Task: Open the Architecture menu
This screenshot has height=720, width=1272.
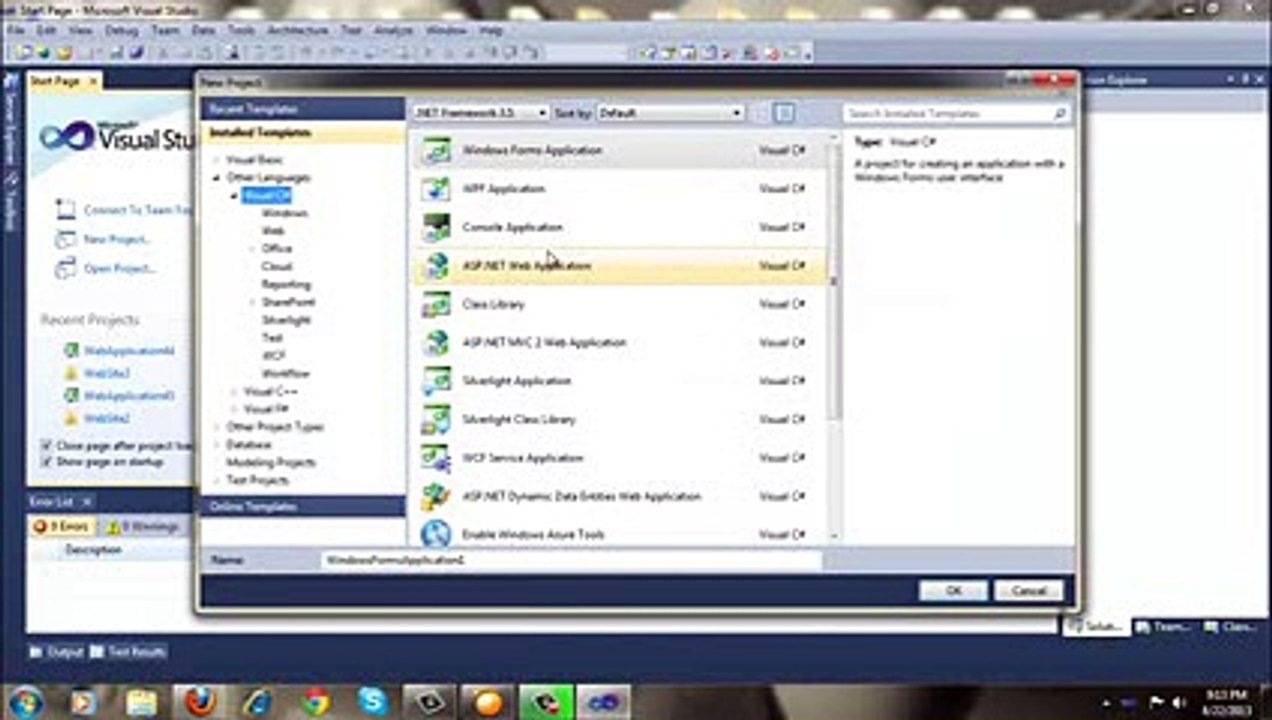Action: [298, 30]
